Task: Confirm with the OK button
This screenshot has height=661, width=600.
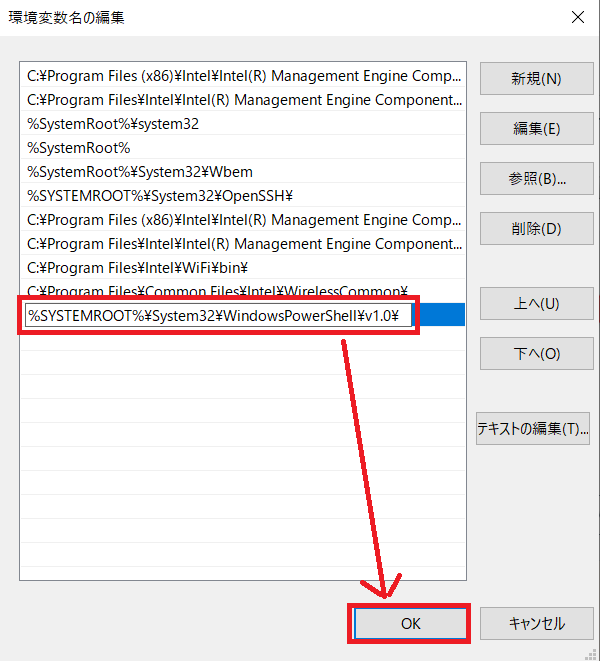Action: click(x=410, y=623)
